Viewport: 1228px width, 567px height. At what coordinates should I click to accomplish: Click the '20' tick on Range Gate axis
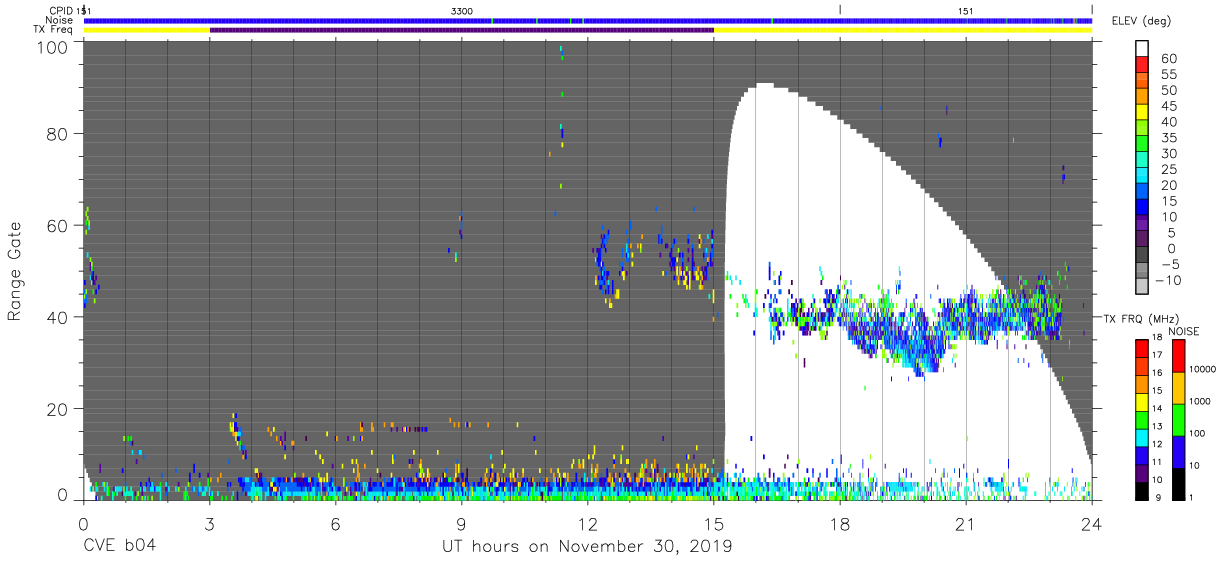(x=58, y=408)
